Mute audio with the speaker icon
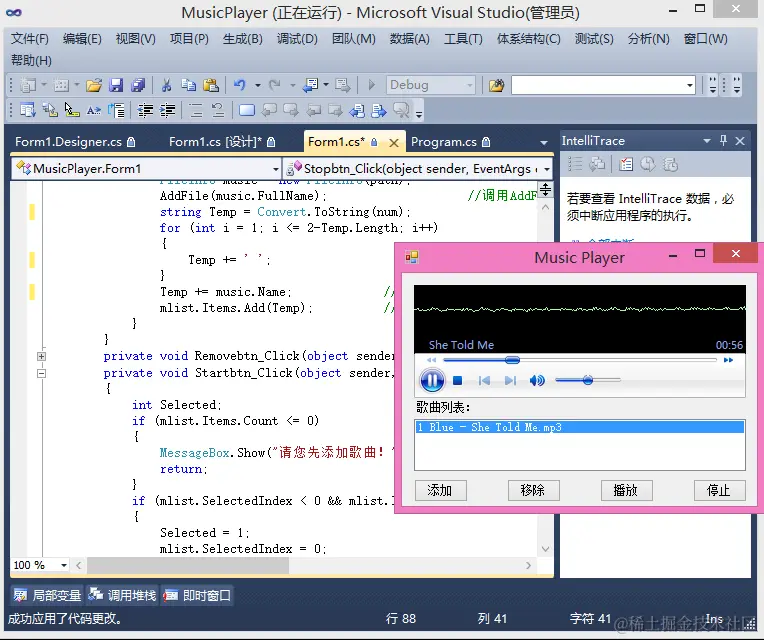This screenshot has width=764, height=640. tap(537, 380)
